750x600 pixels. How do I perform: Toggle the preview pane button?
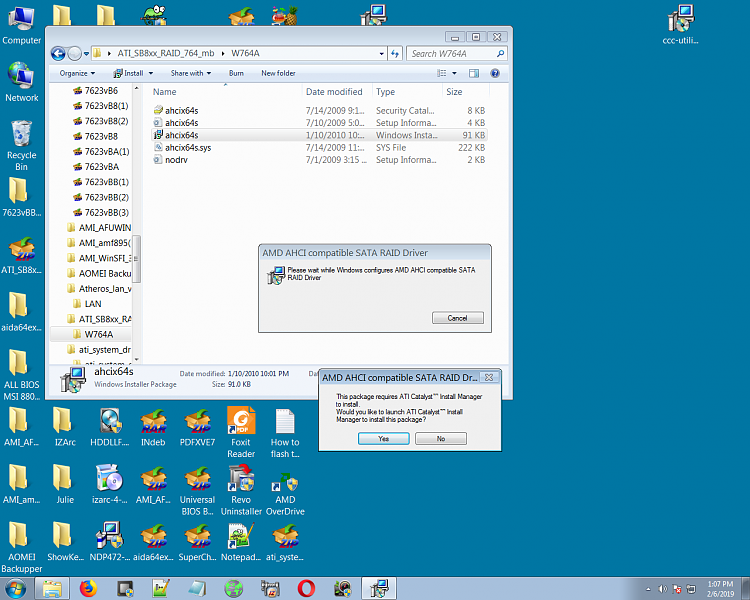474,73
